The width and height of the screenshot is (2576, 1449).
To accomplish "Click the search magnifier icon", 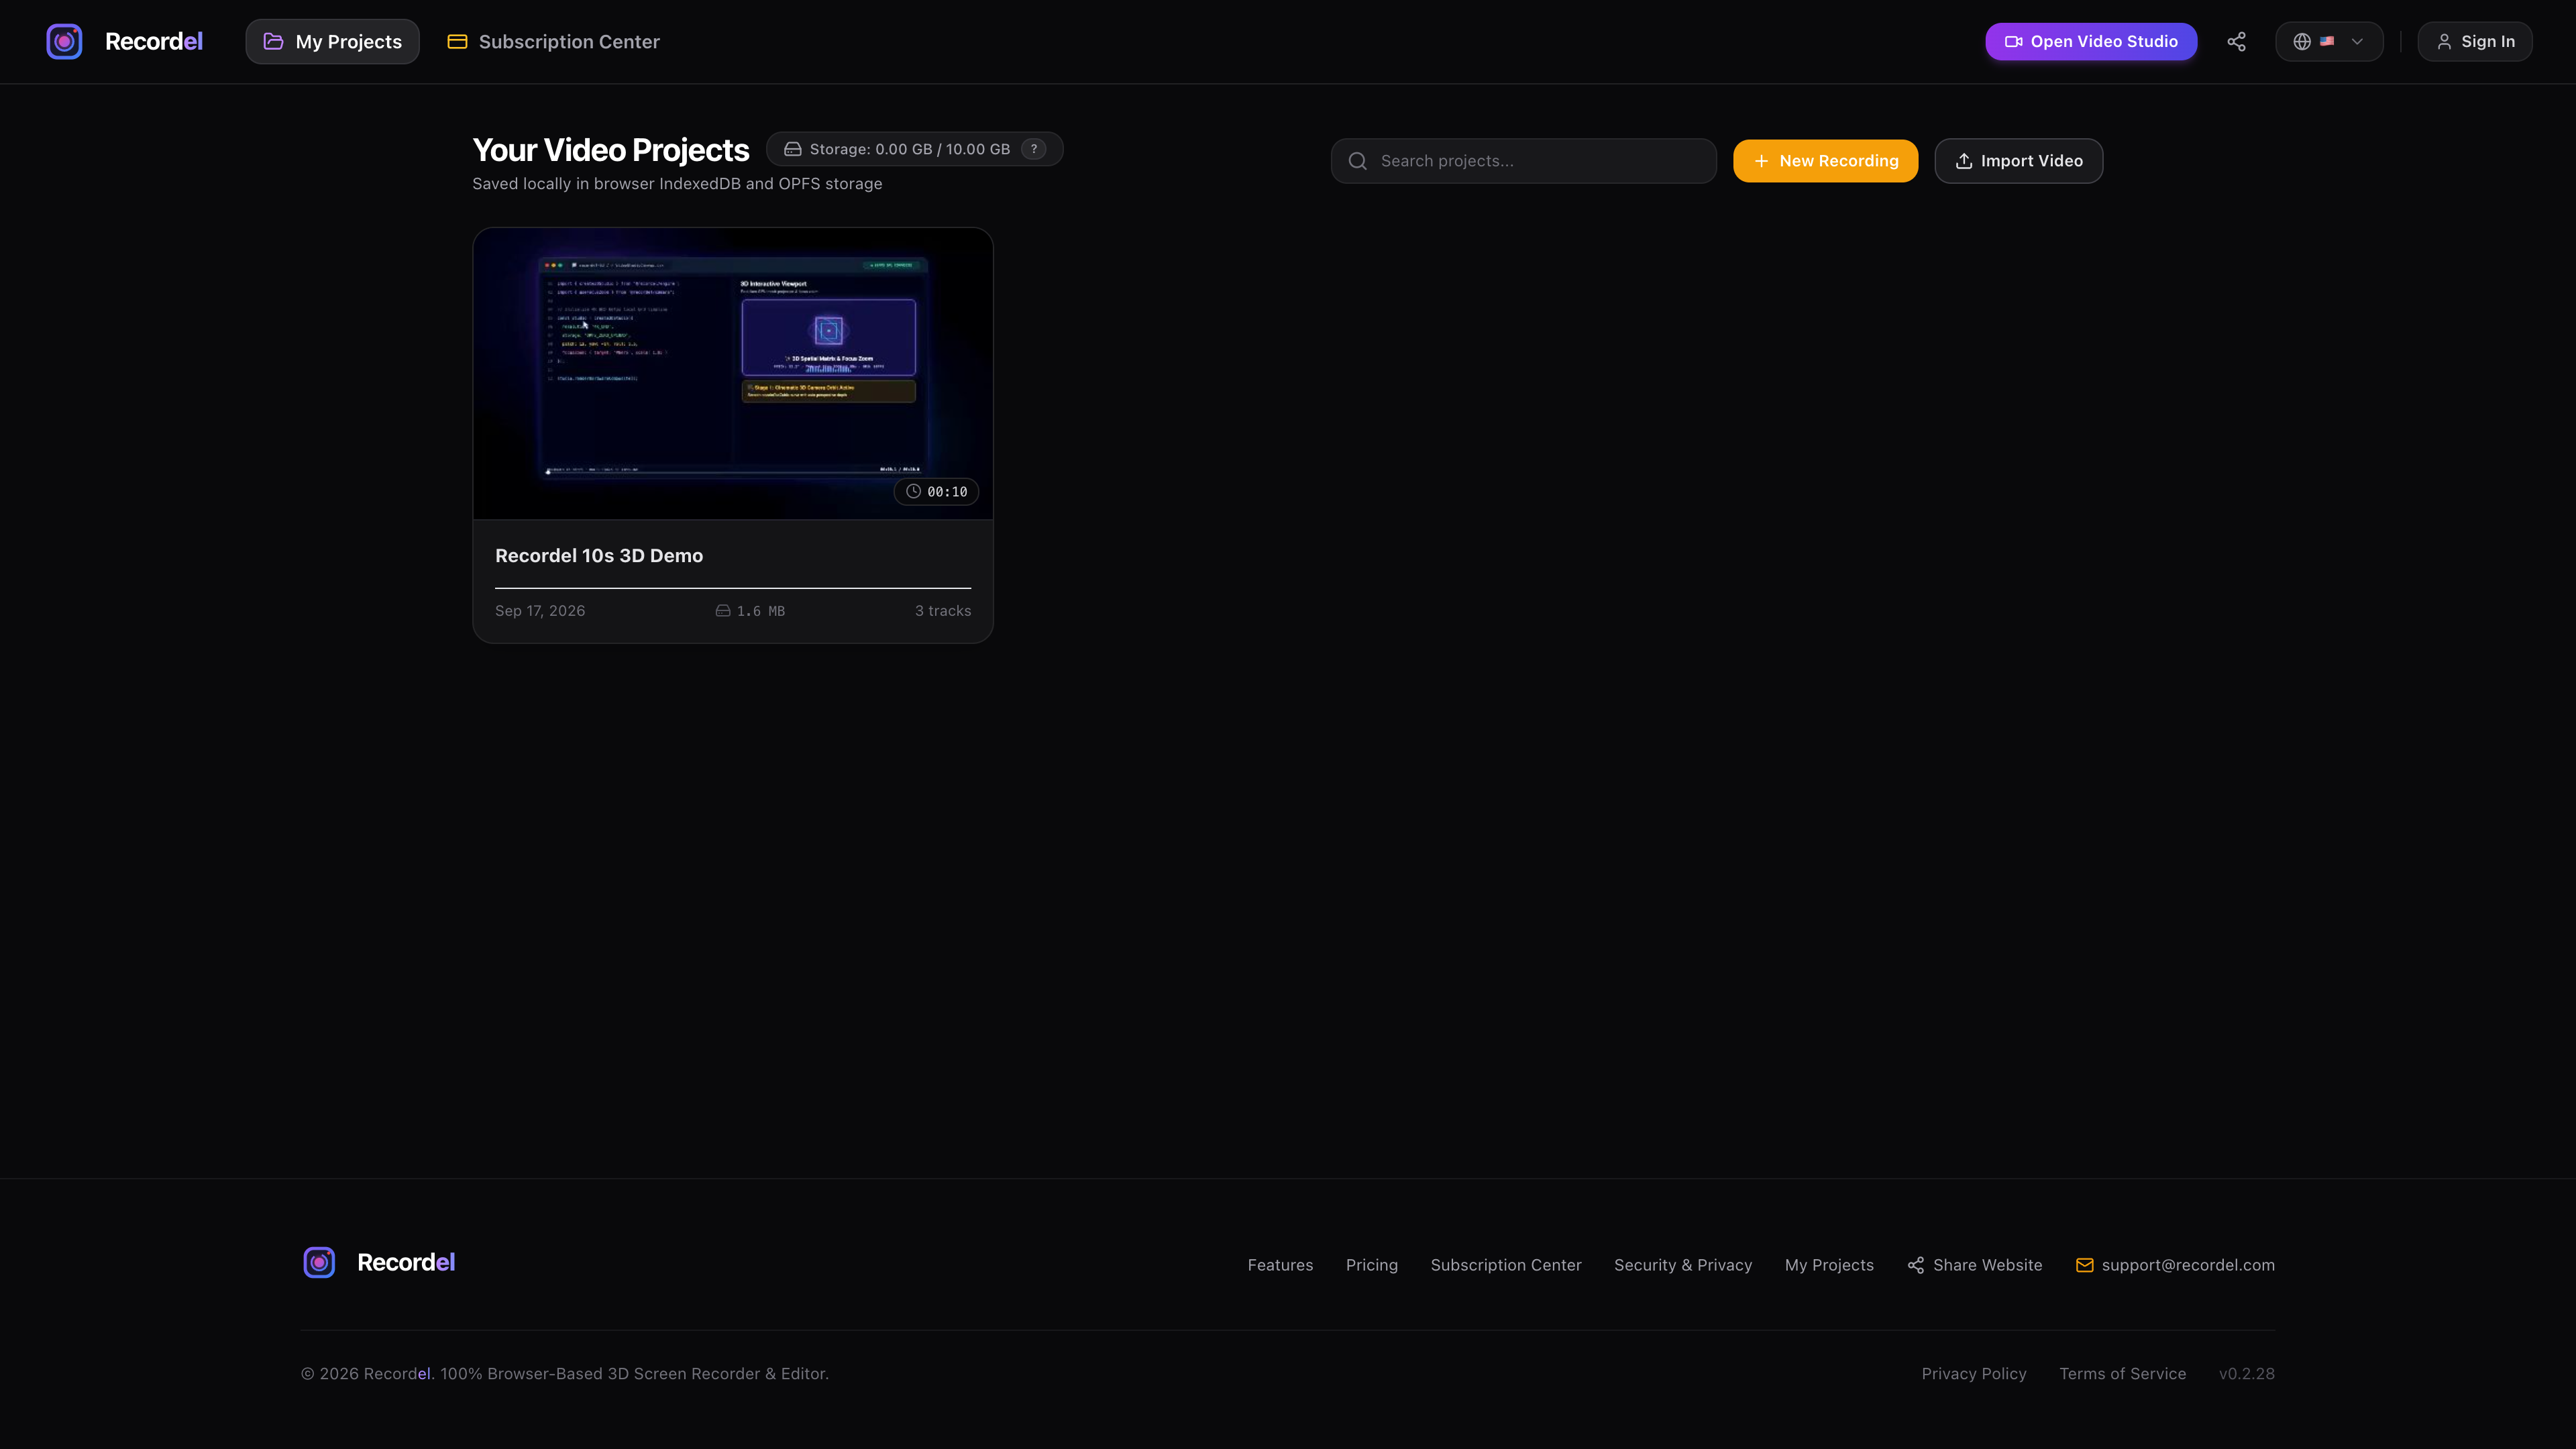I will (x=1357, y=161).
